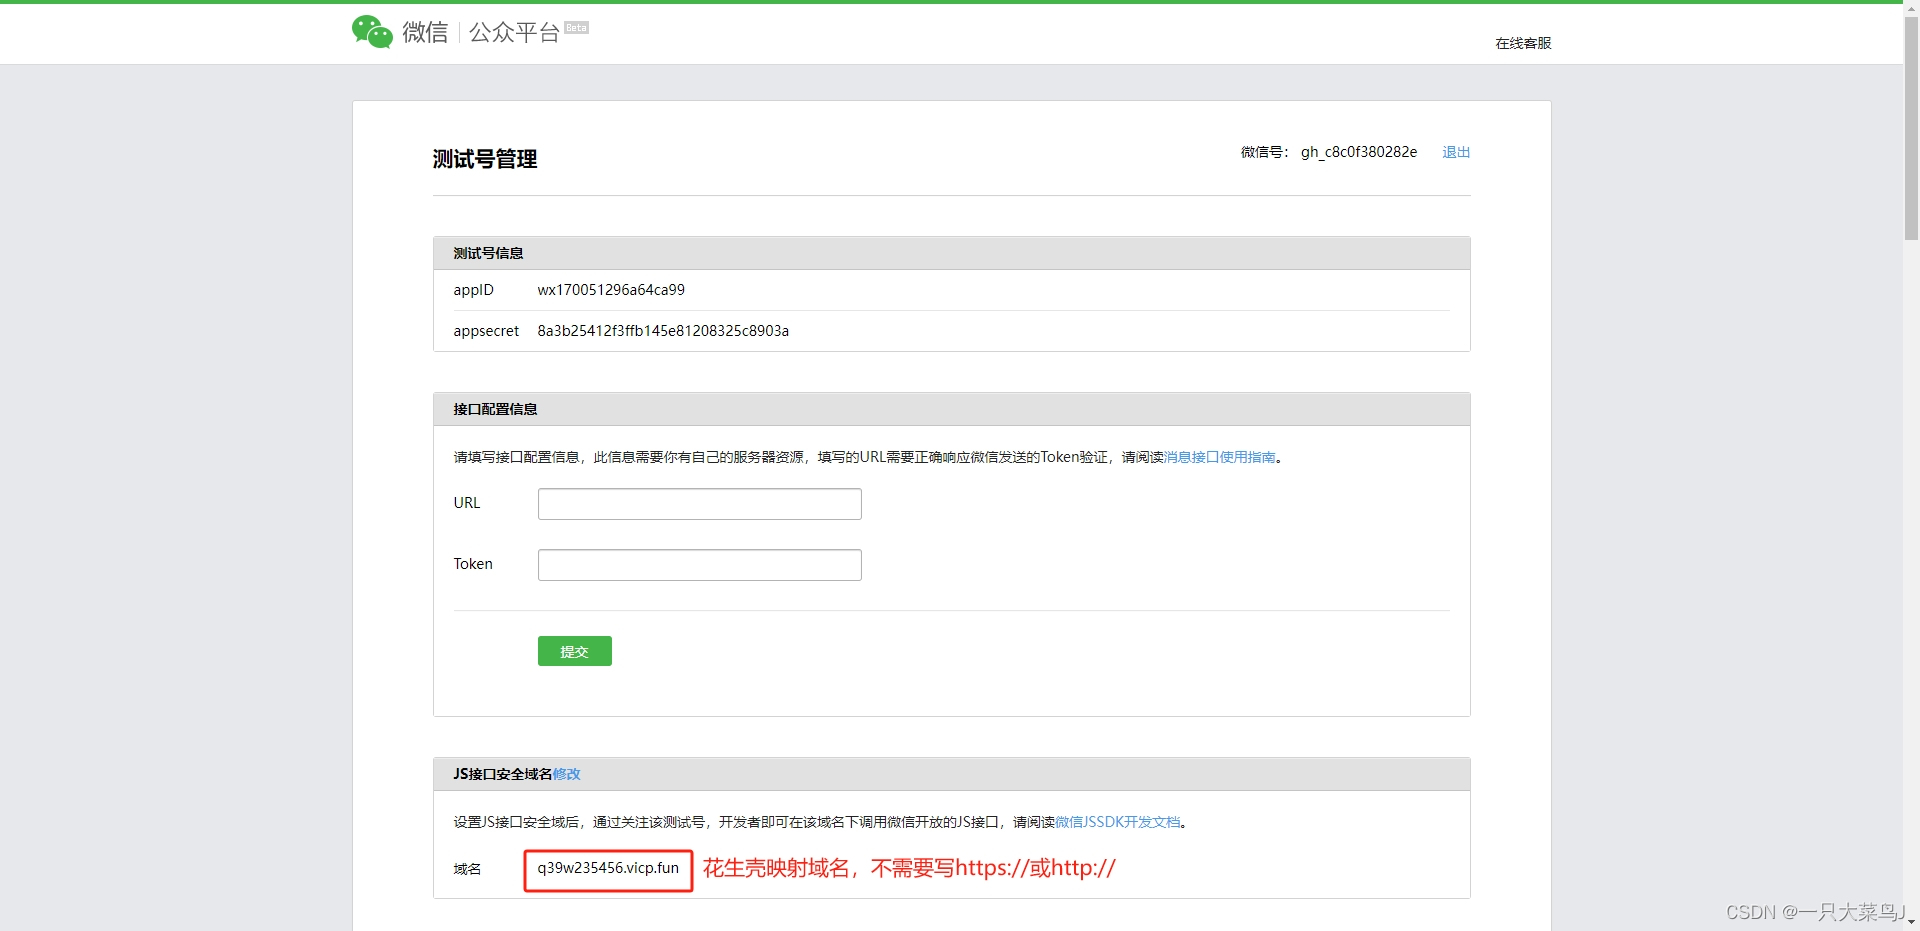The height and width of the screenshot is (931, 1920).
Task: Select the appID value wx170051296a64ca99
Action: (611, 290)
